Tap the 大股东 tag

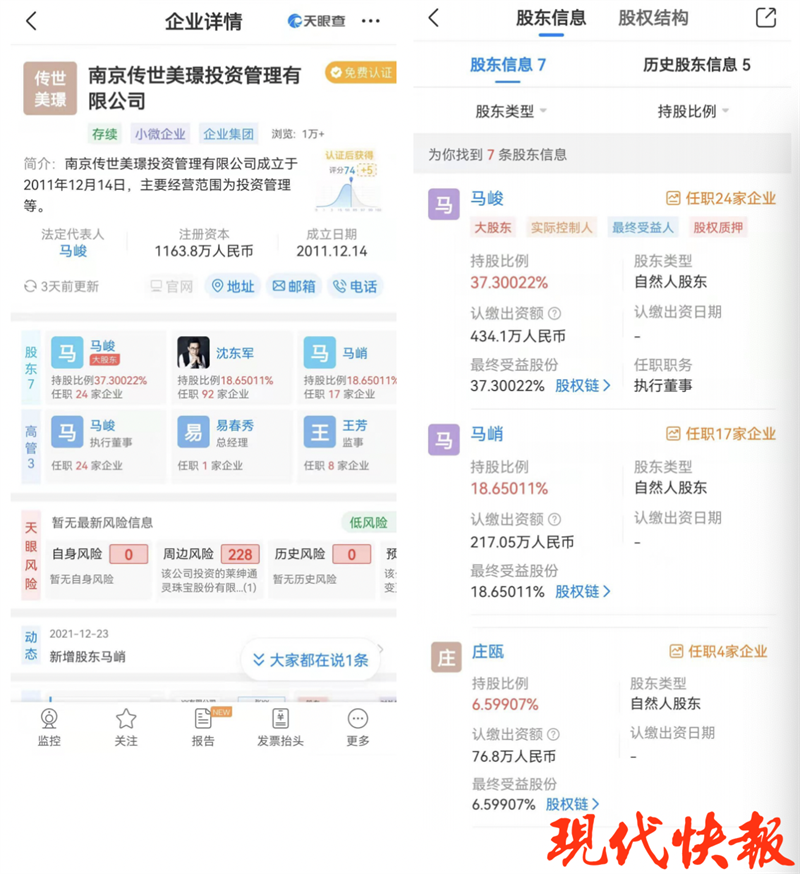[493, 227]
